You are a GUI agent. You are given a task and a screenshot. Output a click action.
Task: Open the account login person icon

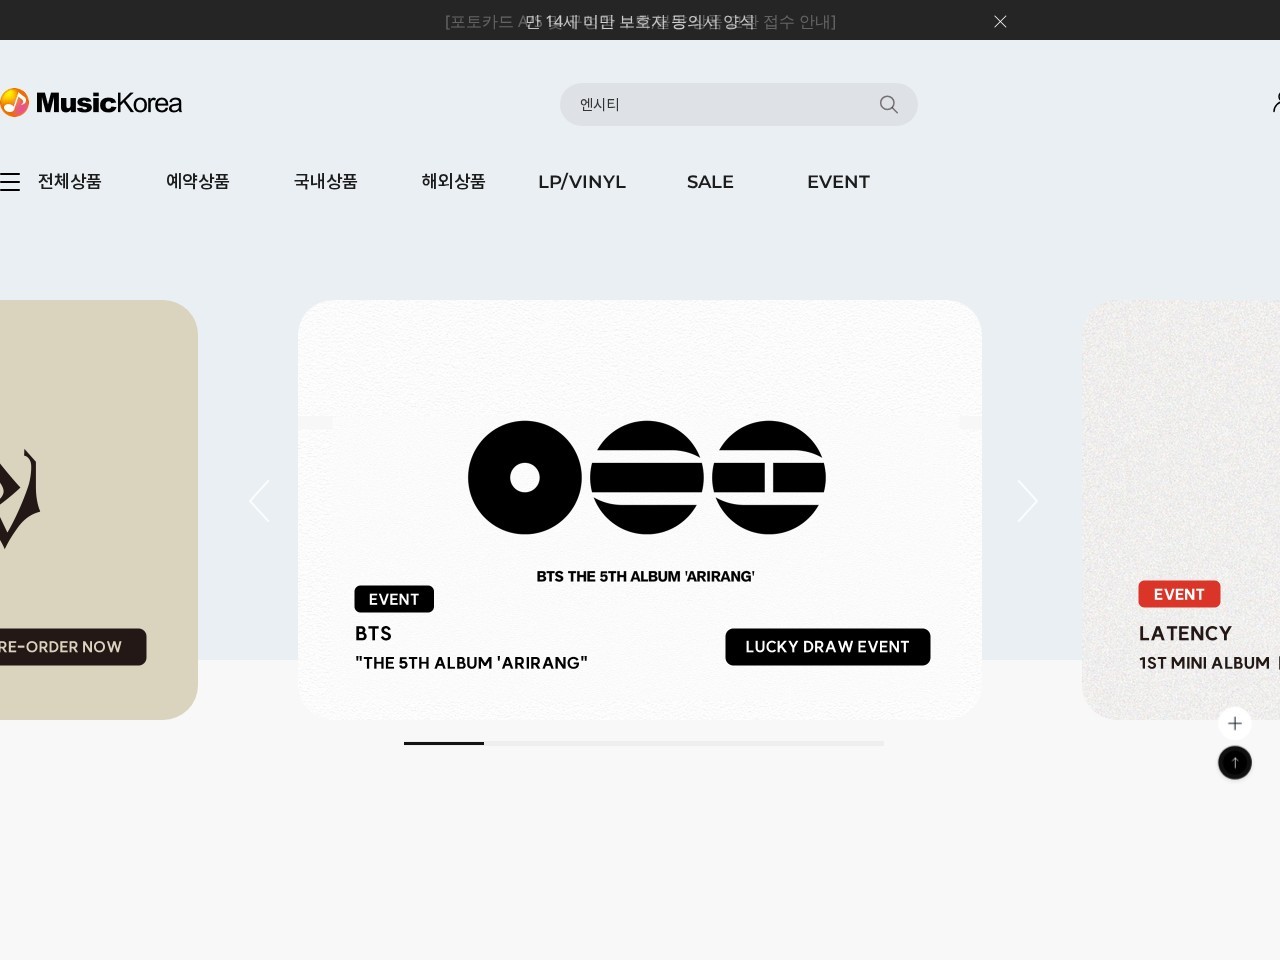(1277, 101)
